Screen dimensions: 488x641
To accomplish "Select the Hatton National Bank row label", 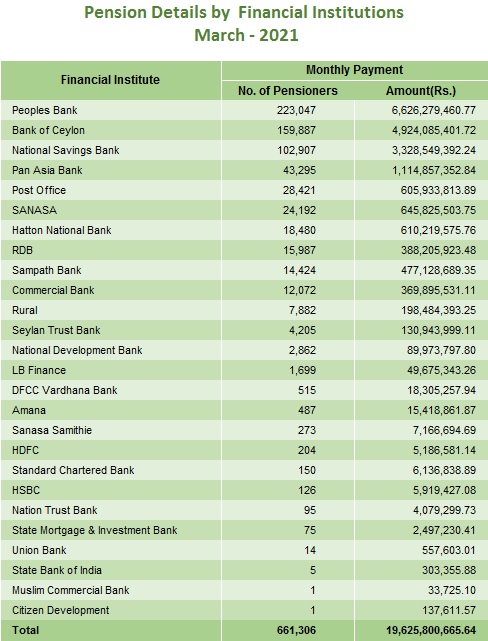I will point(62,231).
